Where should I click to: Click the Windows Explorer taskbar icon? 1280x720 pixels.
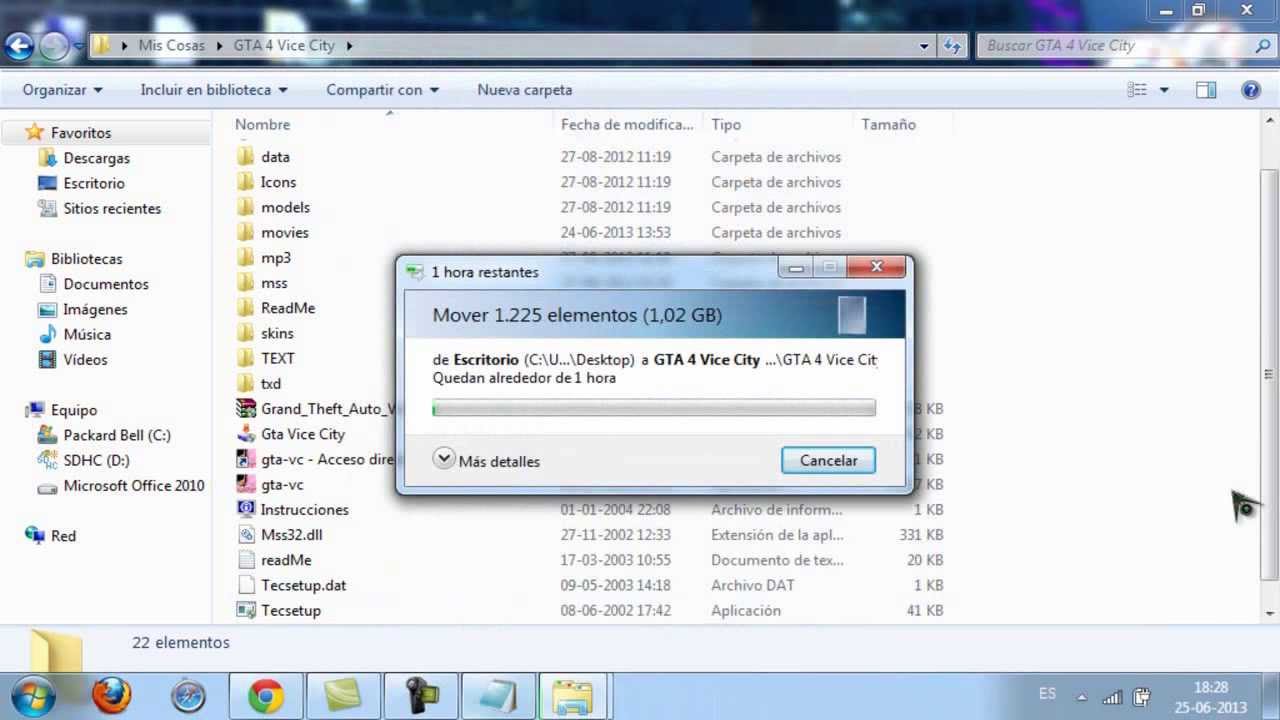pyautogui.click(x=573, y=695)
